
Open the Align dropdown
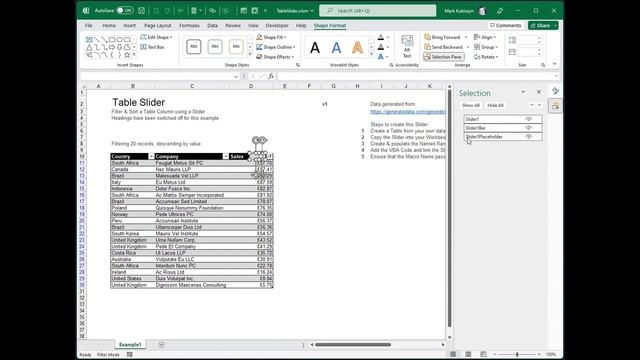coord(485,37)
